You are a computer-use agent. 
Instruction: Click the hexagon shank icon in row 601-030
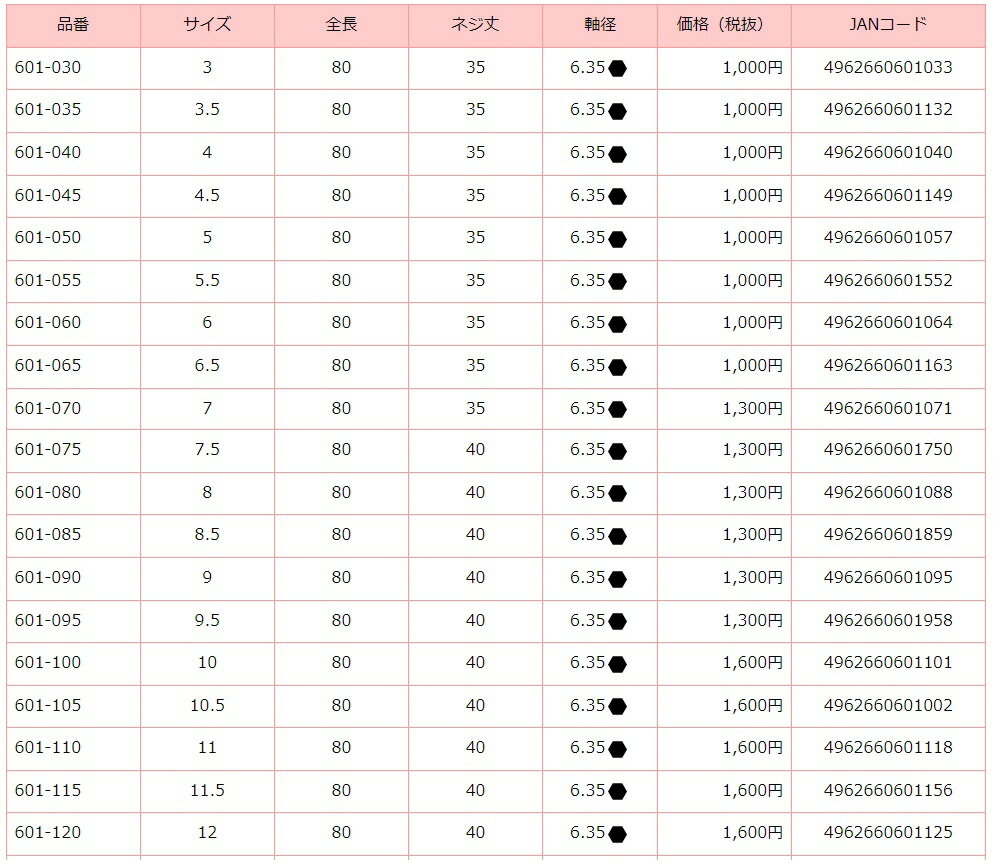click(x=617, y=69)
